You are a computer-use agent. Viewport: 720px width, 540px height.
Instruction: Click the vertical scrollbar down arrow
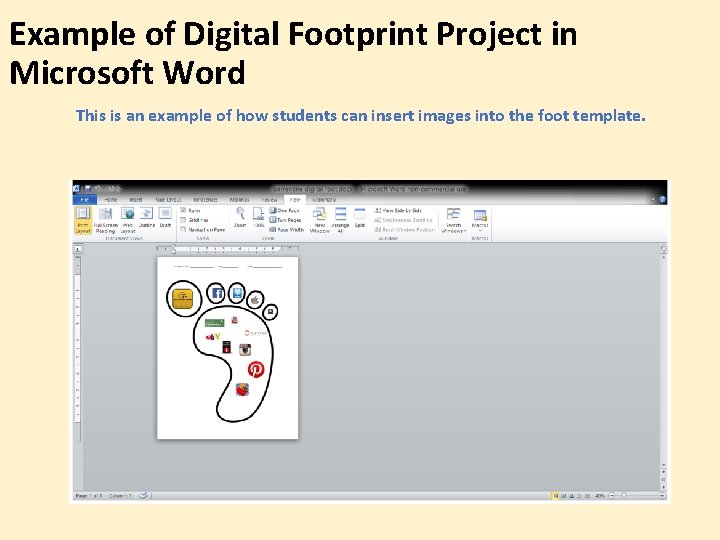click(663, 465)
